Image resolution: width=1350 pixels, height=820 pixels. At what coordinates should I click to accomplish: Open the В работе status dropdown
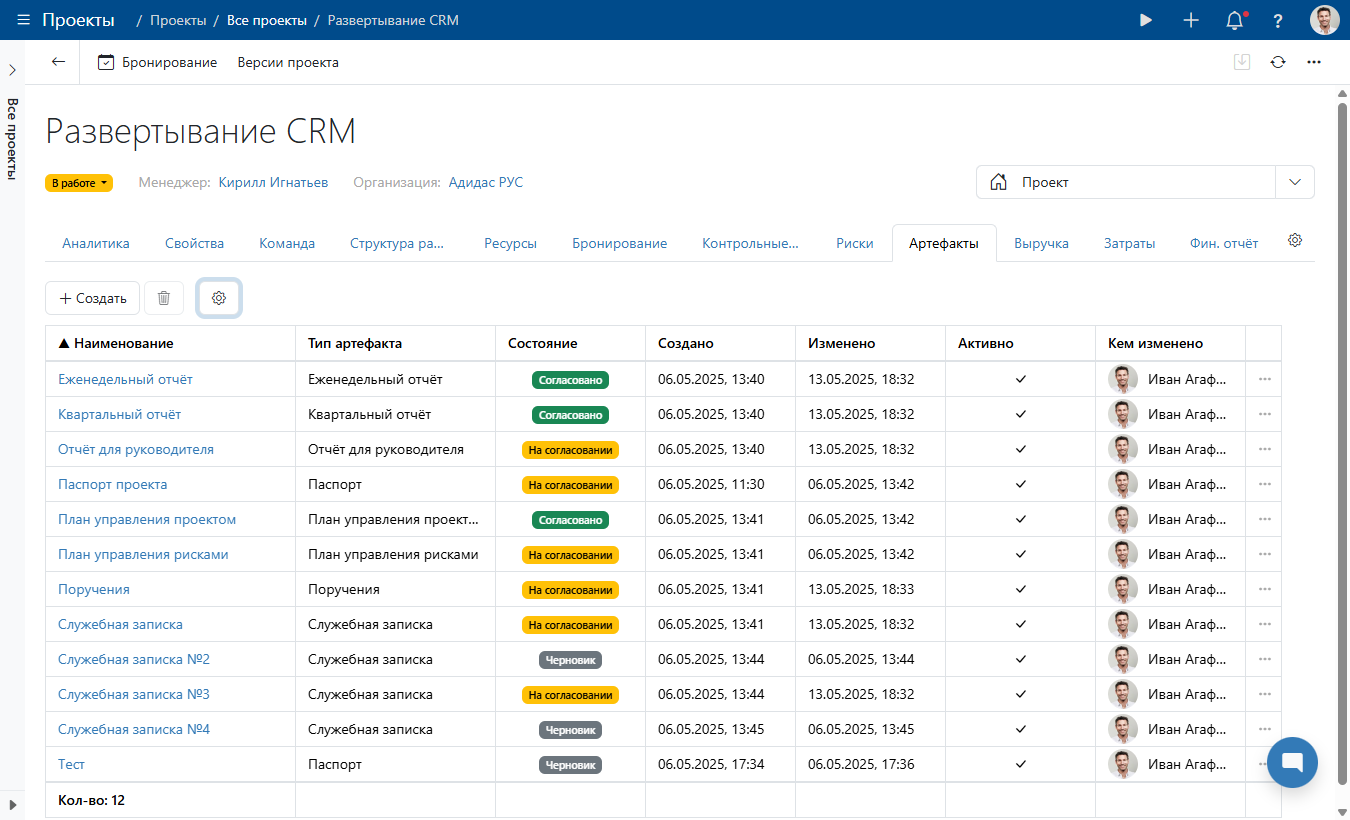pos(79,183)
